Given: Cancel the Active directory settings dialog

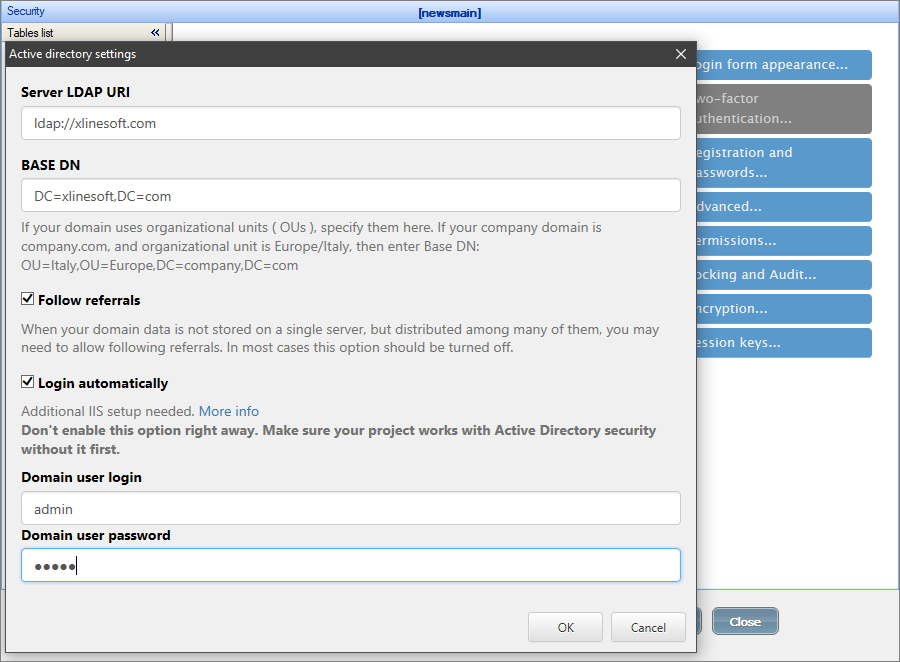Looking at the screenshot, I should [x=648, y=627].
